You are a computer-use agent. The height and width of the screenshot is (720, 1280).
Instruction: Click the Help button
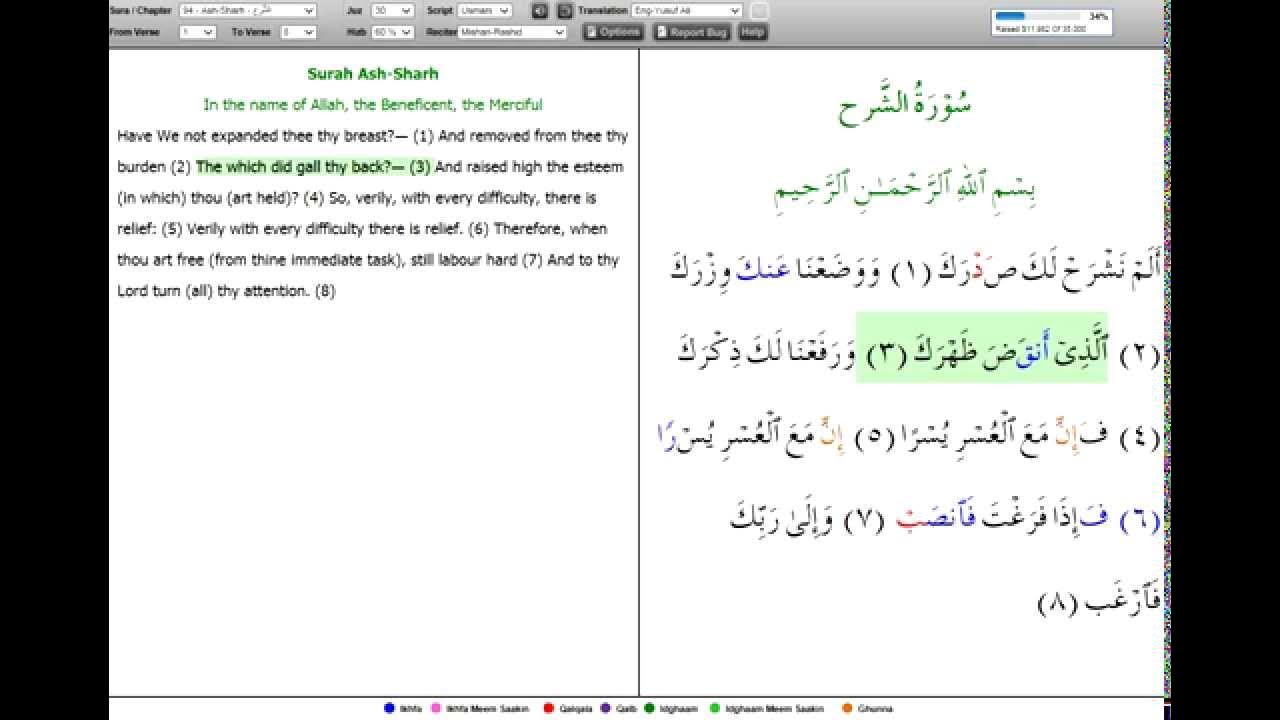tap(753, 32)
